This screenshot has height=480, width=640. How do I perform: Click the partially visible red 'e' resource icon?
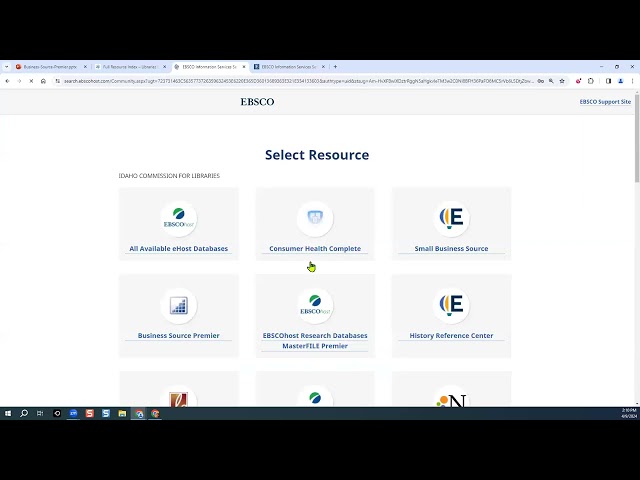[178, 399]
